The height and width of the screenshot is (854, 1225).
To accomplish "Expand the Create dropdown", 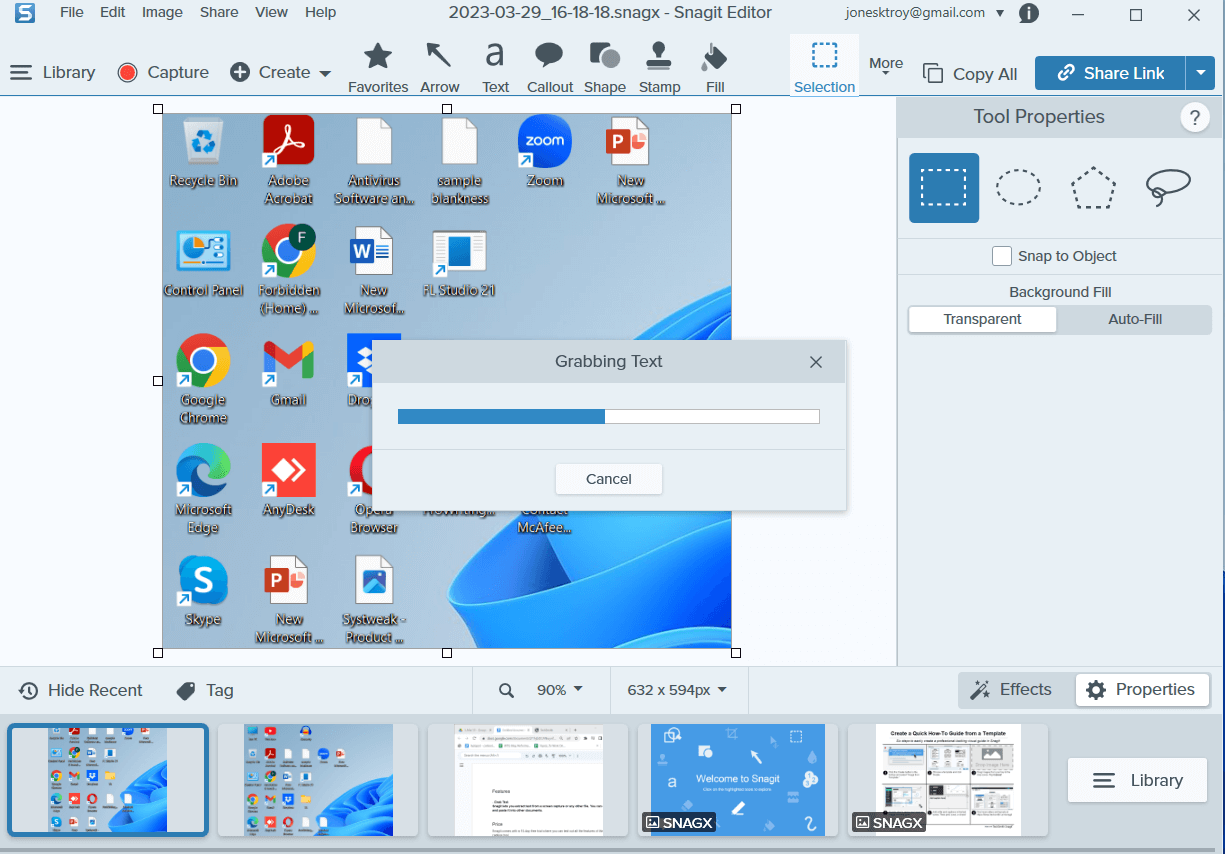I will [325, 73].
